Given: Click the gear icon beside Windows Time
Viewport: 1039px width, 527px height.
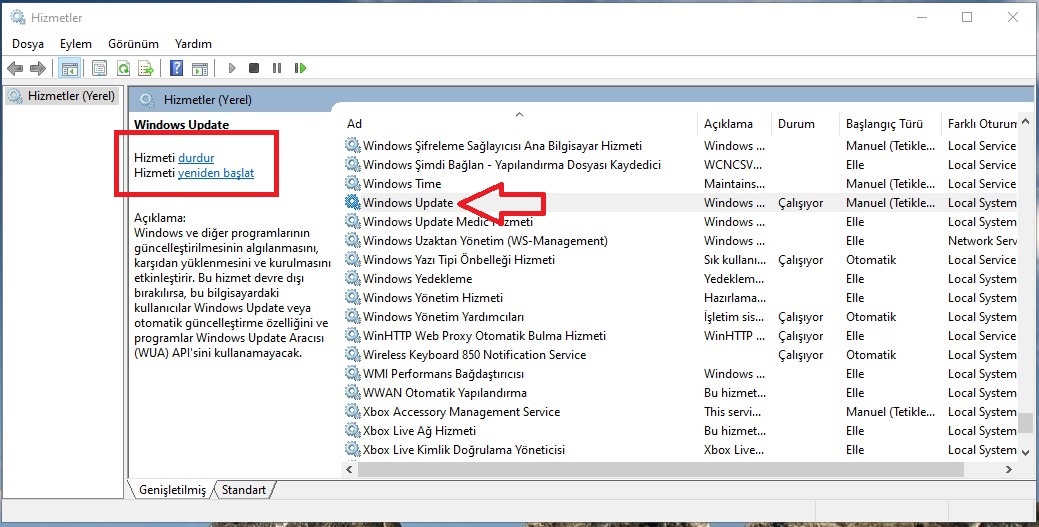Looking at the screenshot, I should [353, 184].
